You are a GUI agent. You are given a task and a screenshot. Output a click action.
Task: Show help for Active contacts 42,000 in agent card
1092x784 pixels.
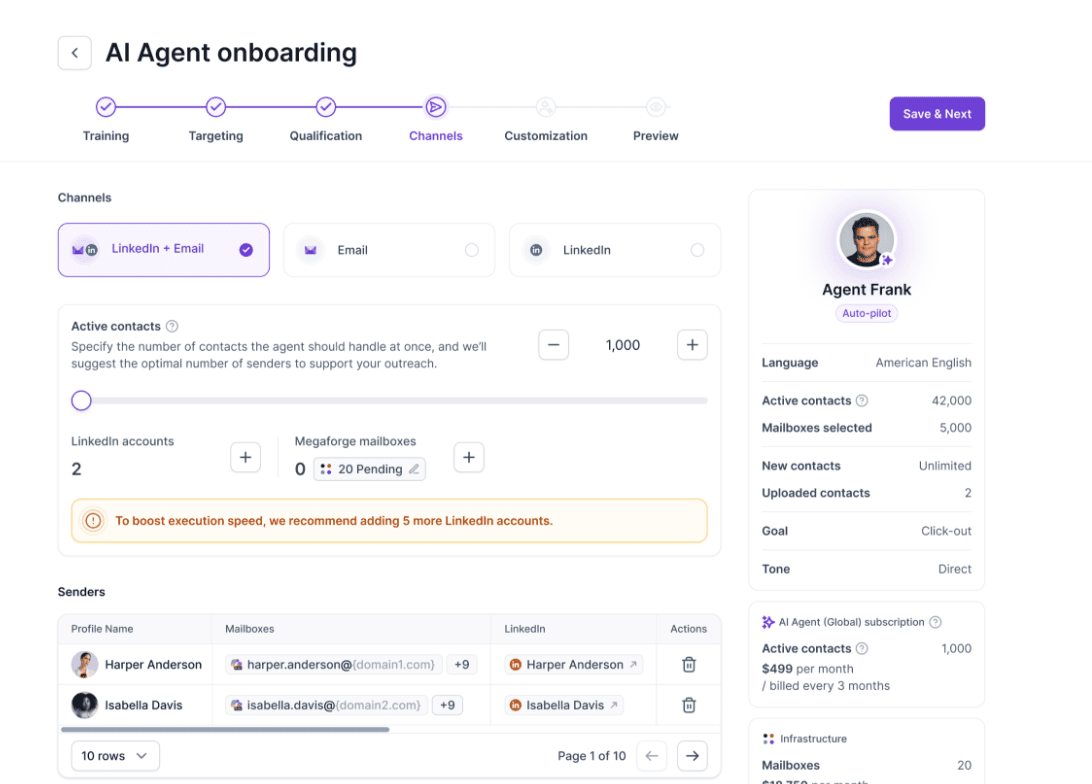tap(861, 400)
